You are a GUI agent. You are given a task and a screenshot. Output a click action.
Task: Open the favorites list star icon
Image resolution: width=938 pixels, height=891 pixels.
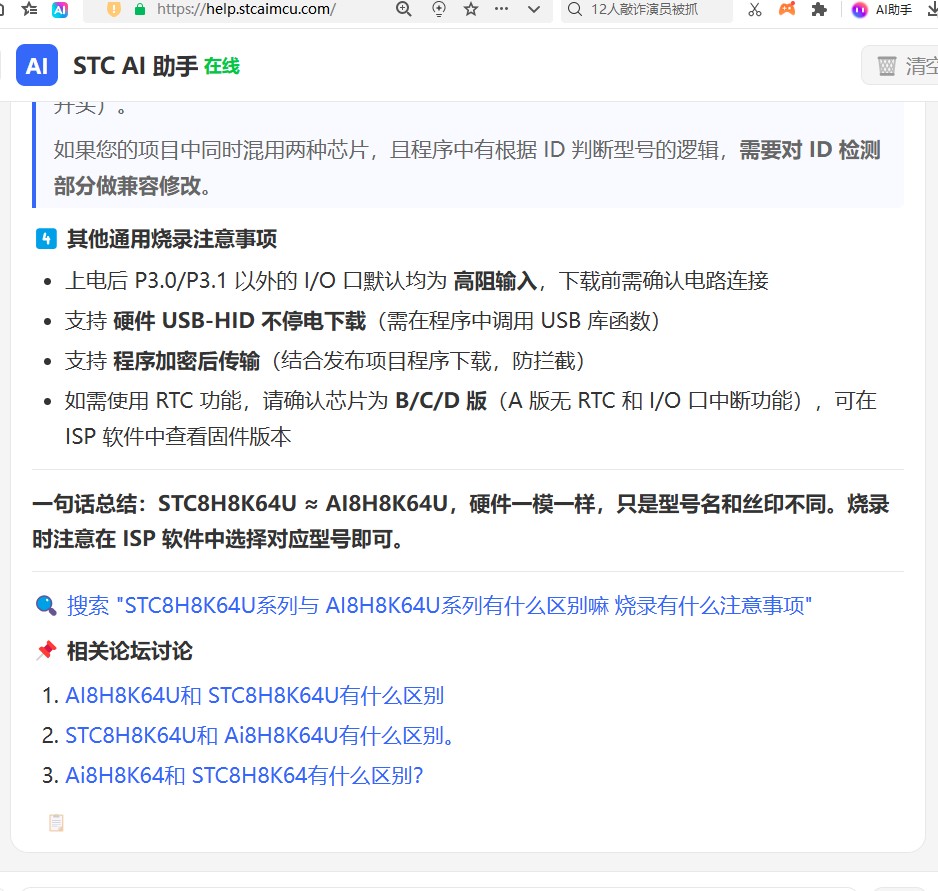tap(29, 9)
